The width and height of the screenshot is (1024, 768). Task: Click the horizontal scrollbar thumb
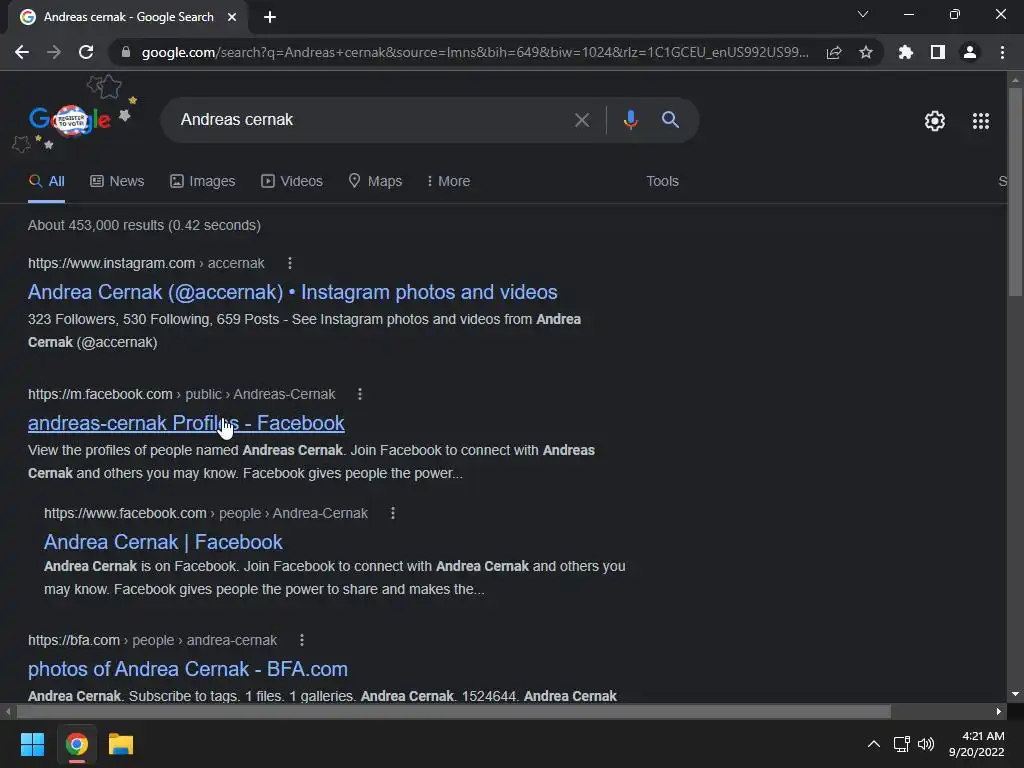(x=454, y=711)
